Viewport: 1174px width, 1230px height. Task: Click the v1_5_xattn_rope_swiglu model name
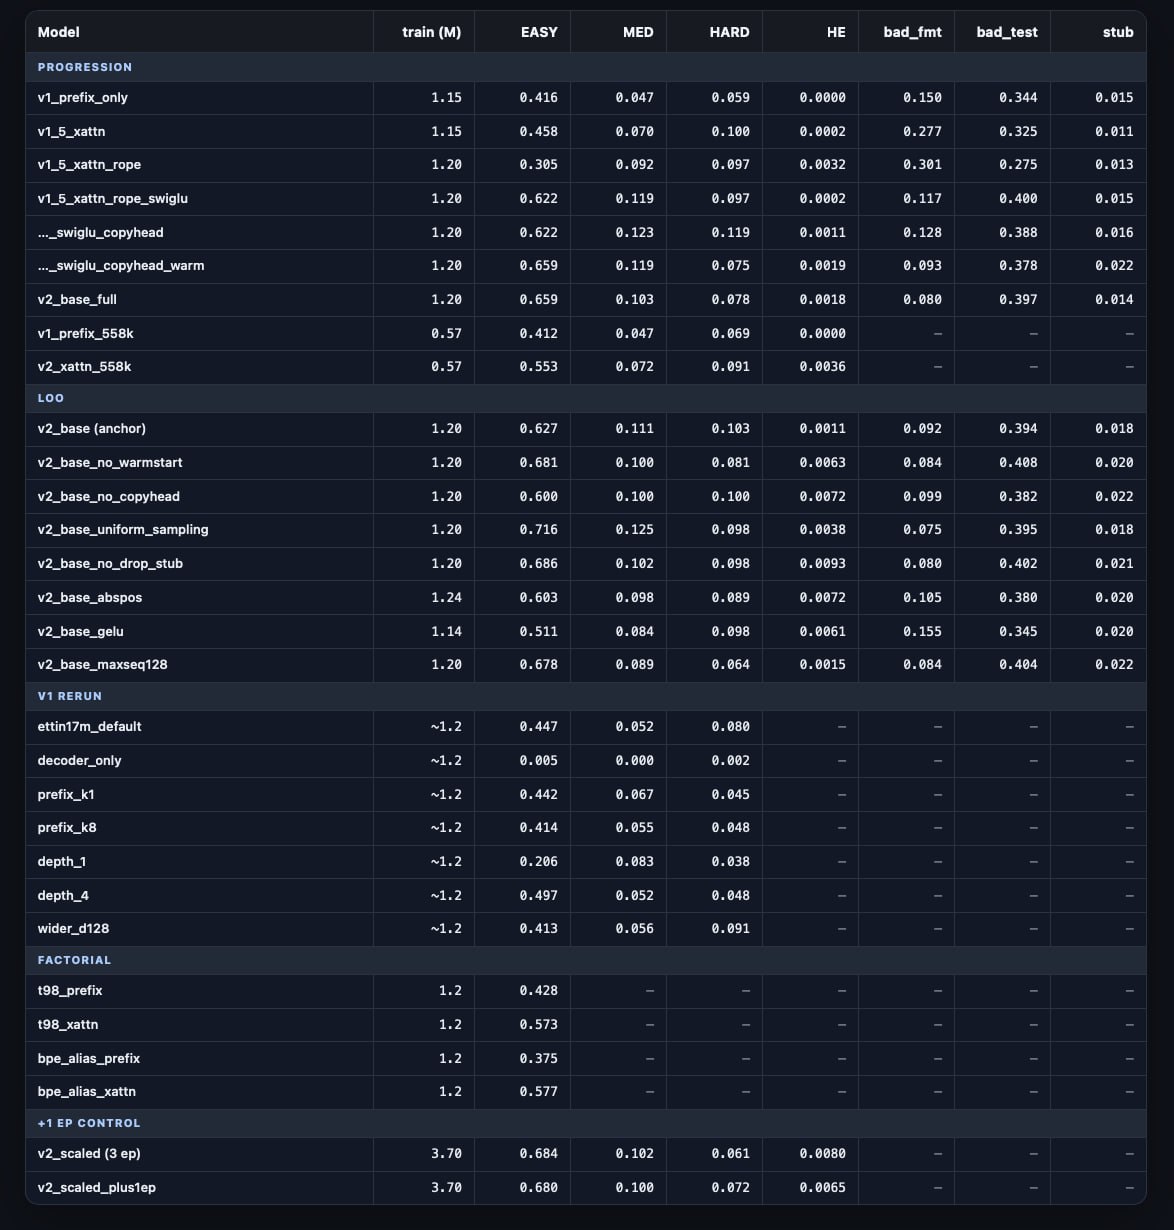pyautogui.click(x=113, y=198)
